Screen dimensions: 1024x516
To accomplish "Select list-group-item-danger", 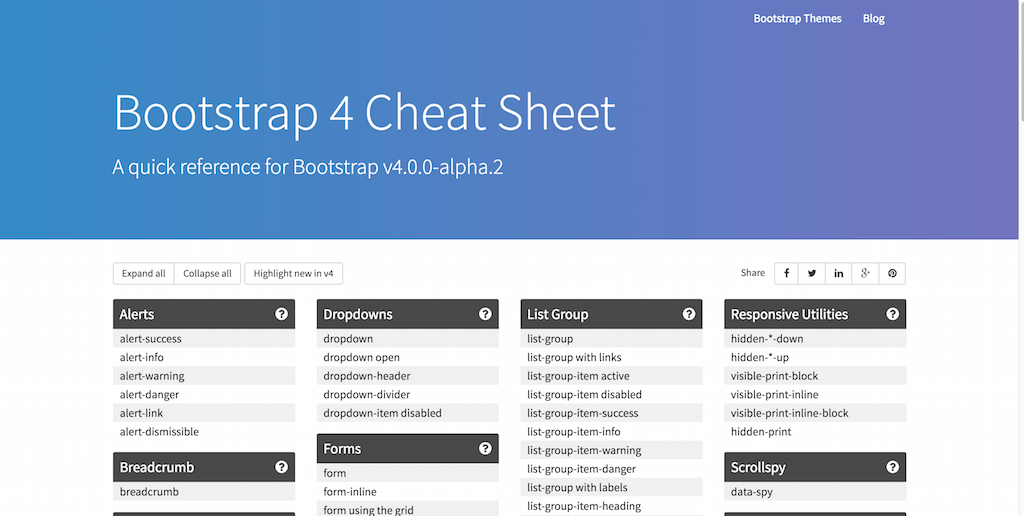I will coord(611,469).
